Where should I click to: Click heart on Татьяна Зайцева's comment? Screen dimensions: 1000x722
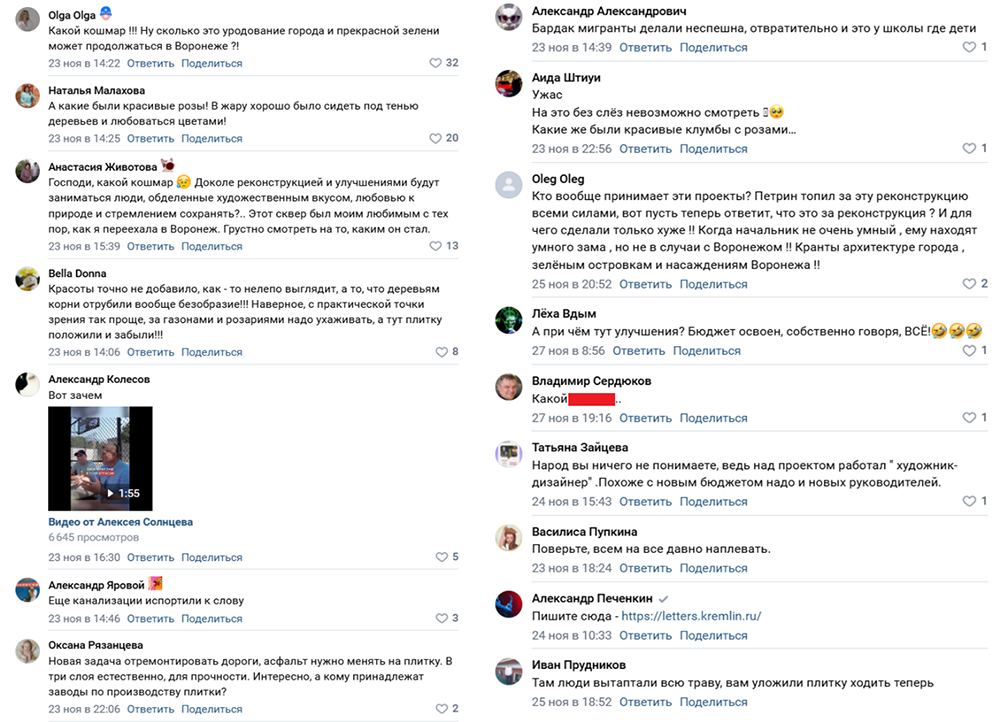pyautogui.click(x=968, y=501)
